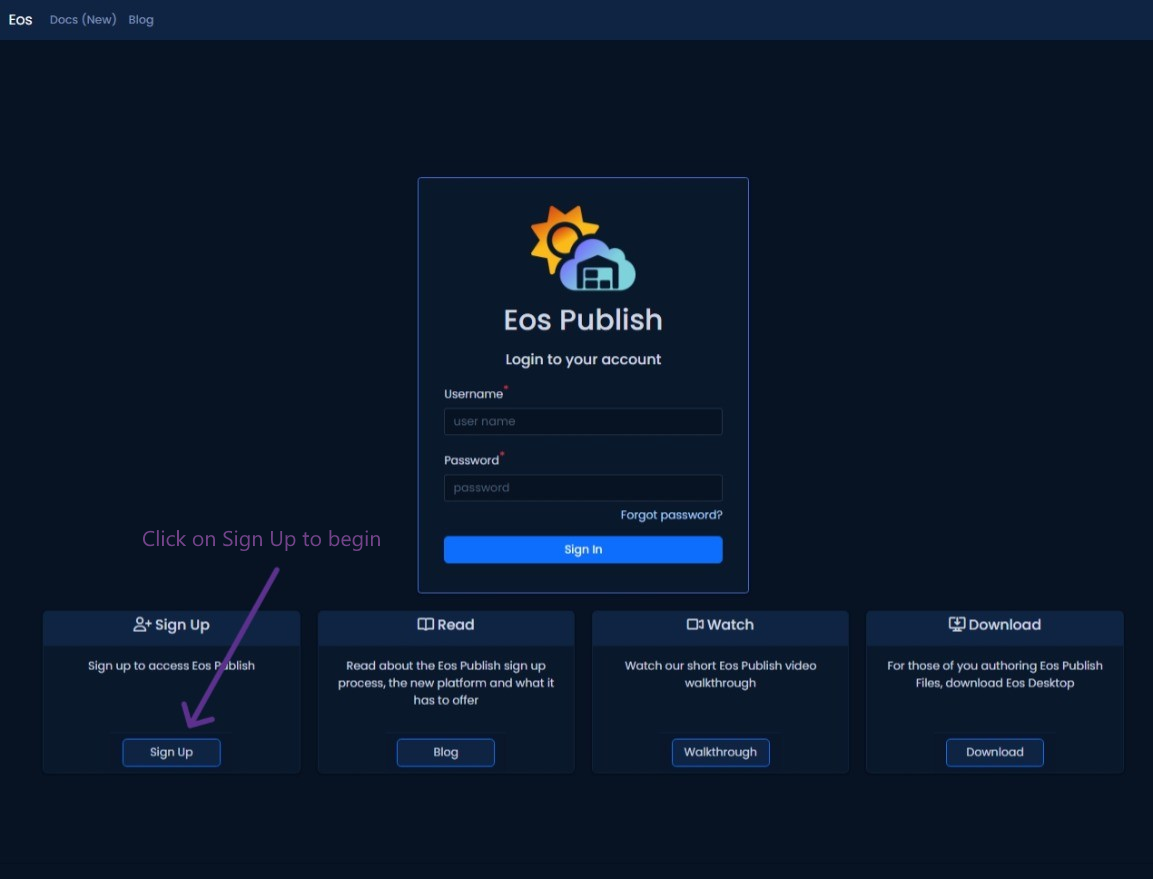Select Blog from the top navigation bar
The width and height of the screenshot is (1153, 879).
tap(140, 19)
